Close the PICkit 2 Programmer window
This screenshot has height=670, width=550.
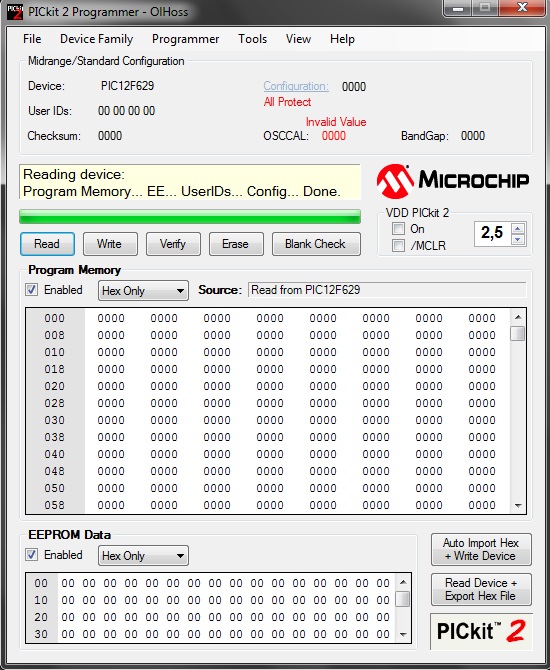pyautogui.click(x=522, y=8)
